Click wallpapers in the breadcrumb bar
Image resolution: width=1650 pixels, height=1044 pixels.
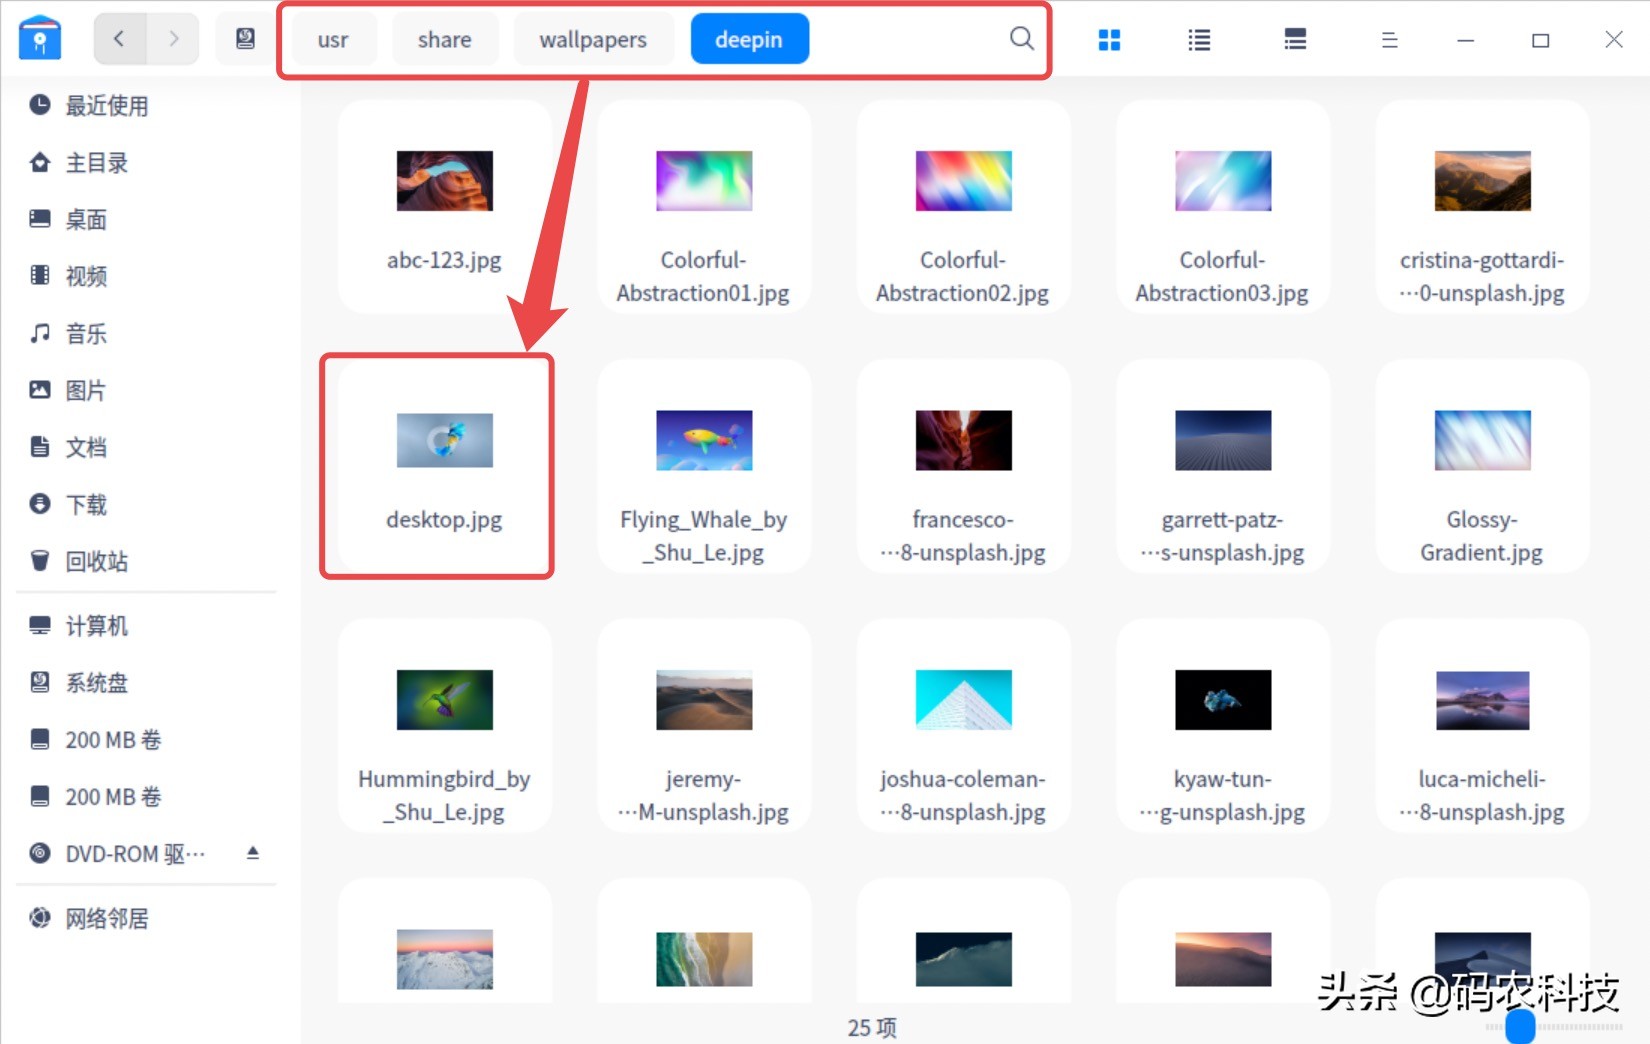[x=593, y=39]
